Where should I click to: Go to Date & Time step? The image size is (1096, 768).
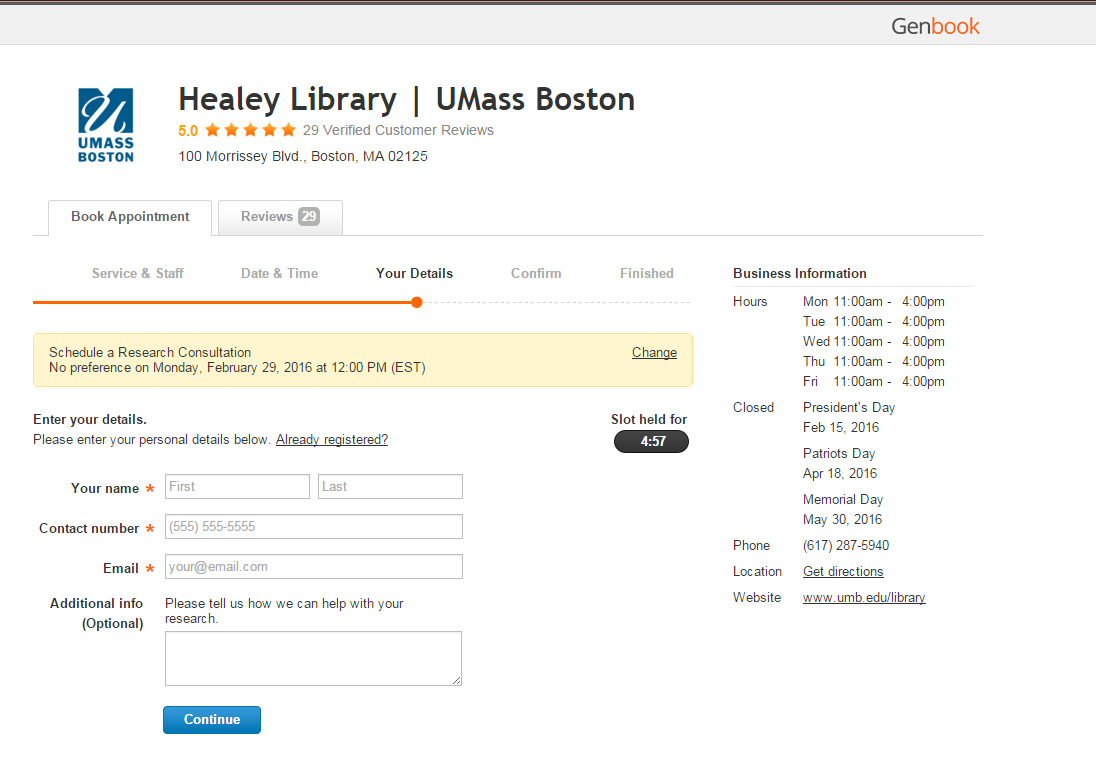(x=280, y=273)
